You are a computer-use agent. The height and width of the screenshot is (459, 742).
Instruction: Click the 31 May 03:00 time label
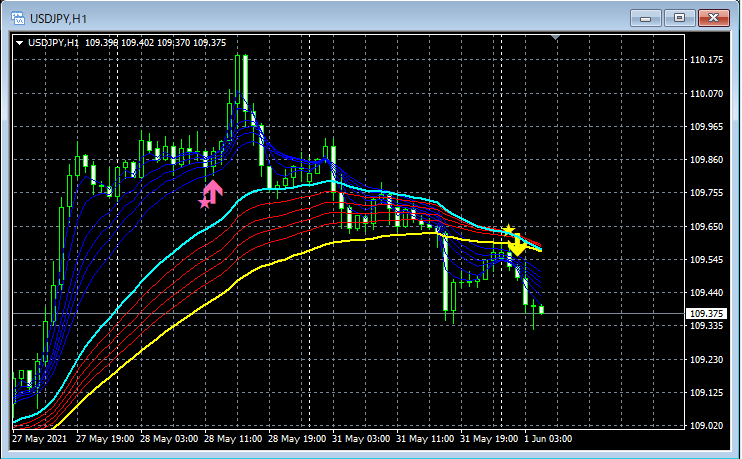coord(361,439)
